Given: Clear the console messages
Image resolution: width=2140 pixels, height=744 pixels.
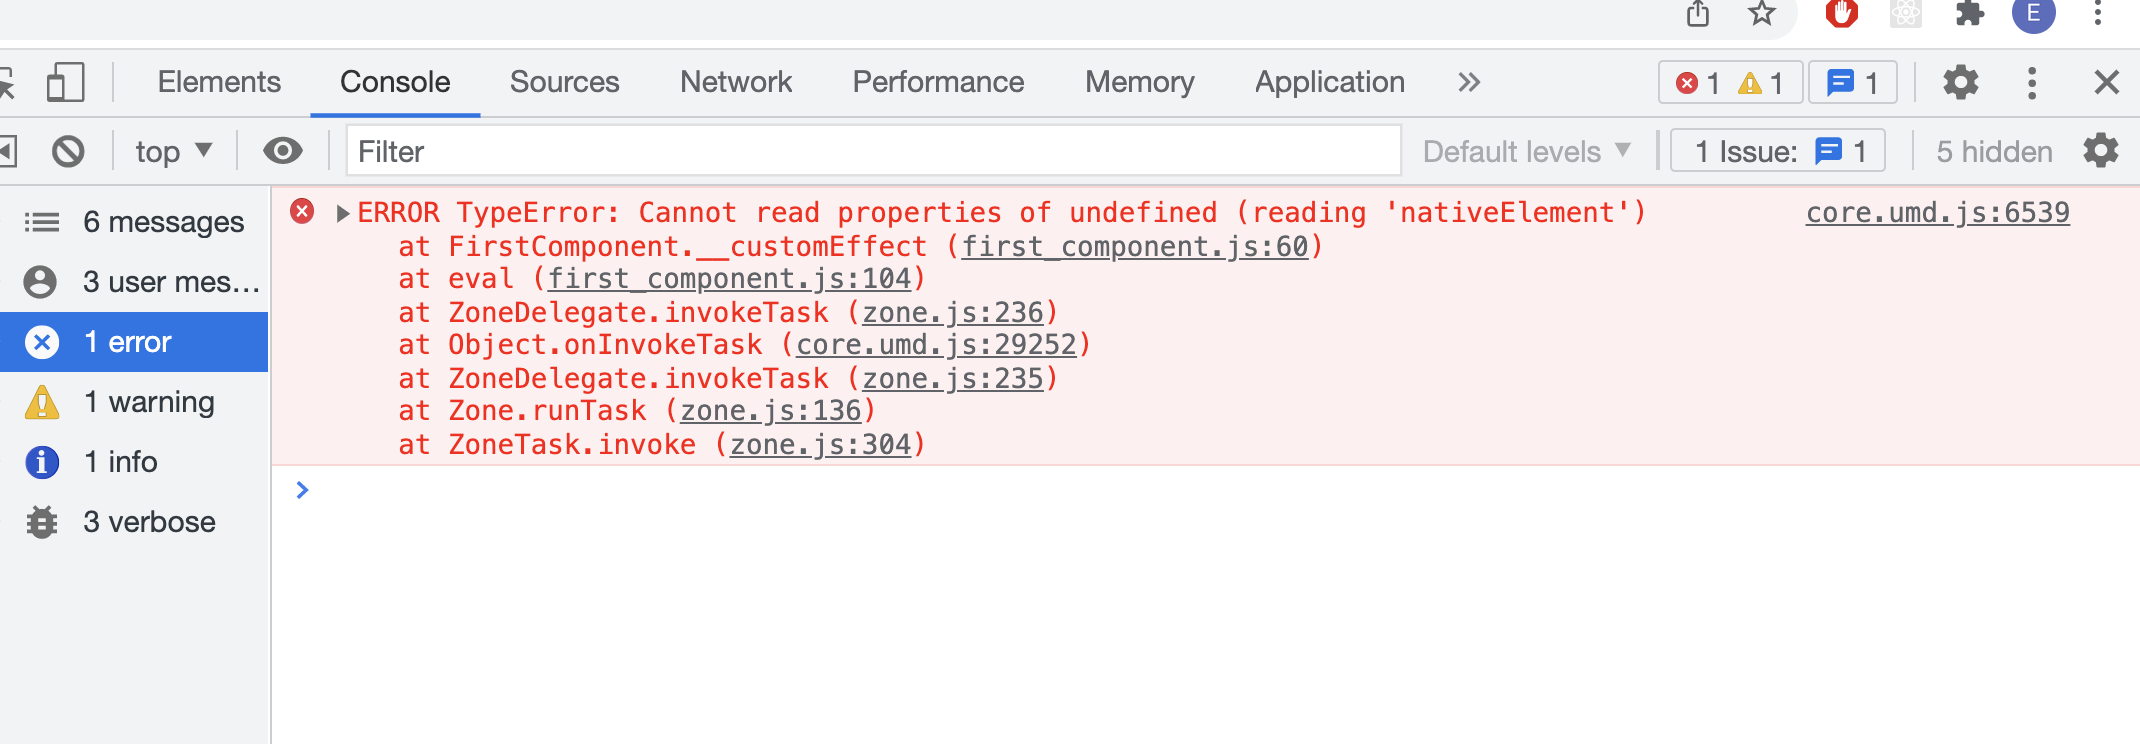Looking at the screenshot, I should 65,151.
